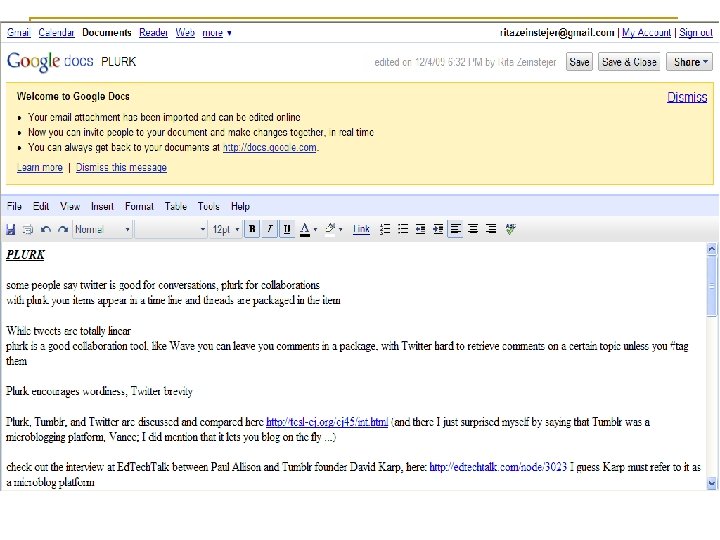
Task: Click the PLURK heading in document body
Action: pos(25,255)
